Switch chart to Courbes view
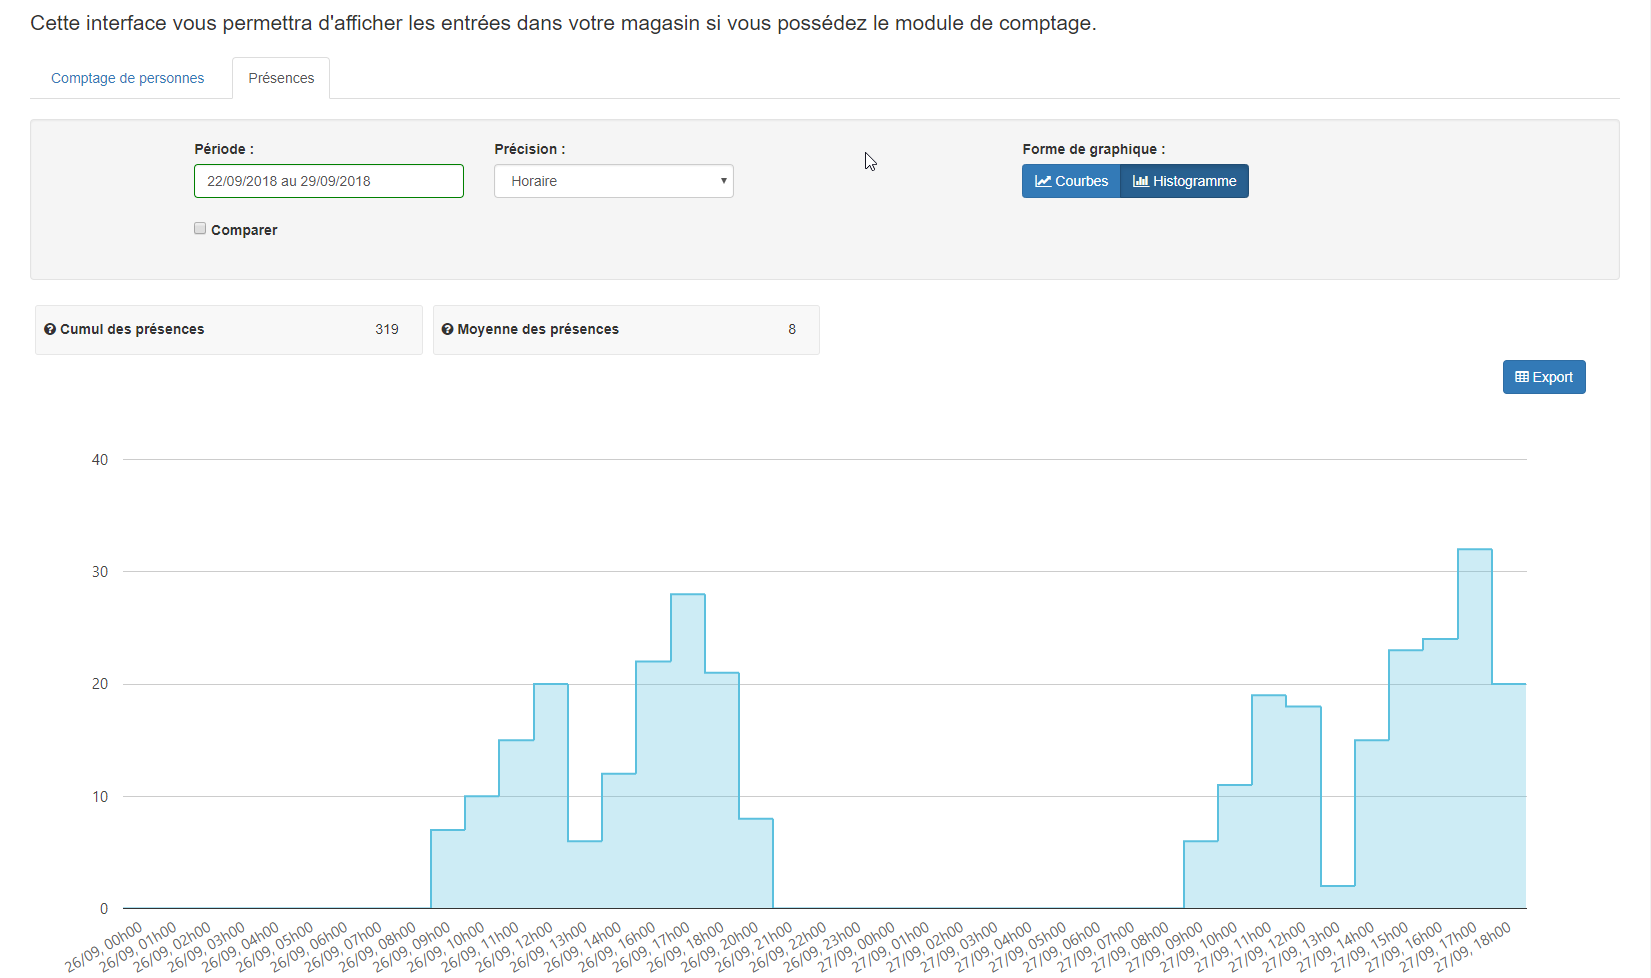 click(1071, 181)
